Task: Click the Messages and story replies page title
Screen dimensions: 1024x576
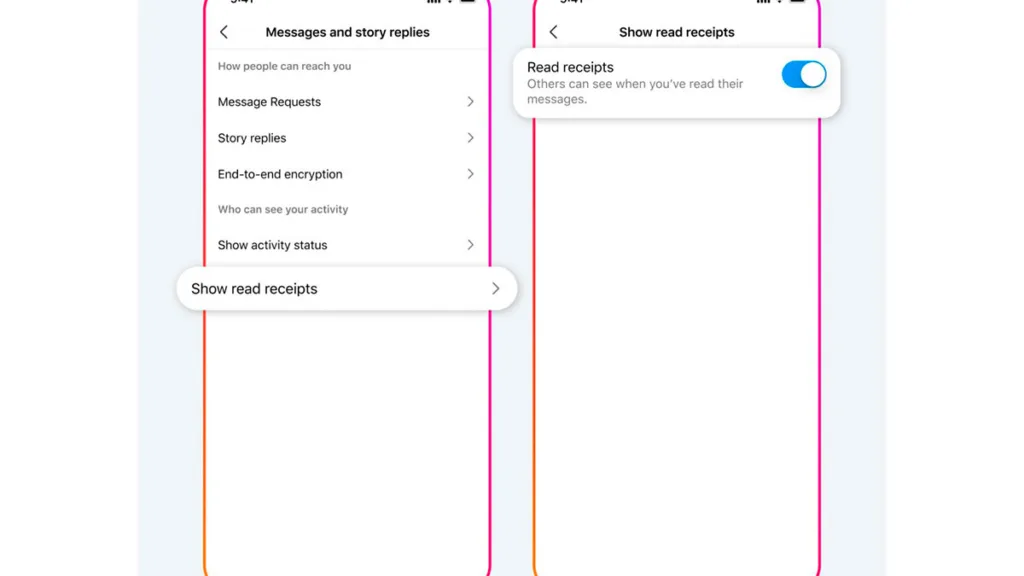Action: pos(347,32)
